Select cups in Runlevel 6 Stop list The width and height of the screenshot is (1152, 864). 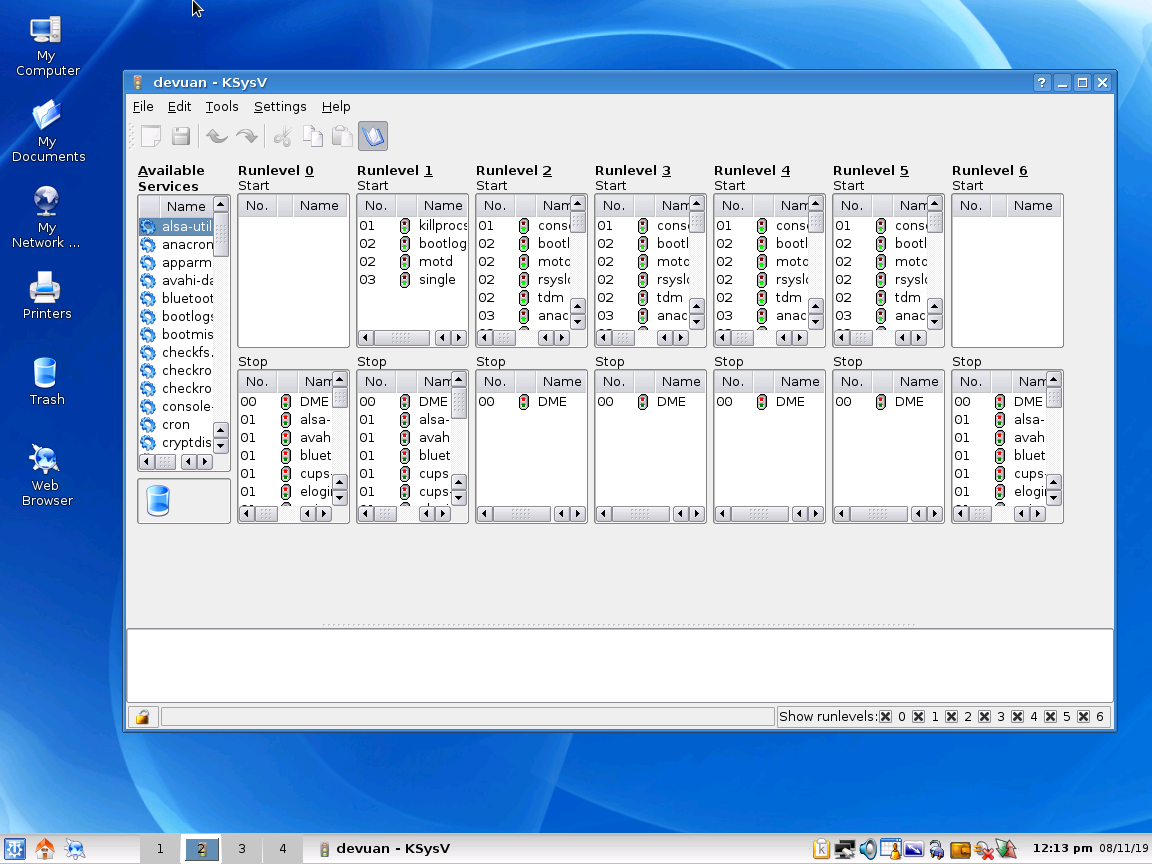[x=999, y=474]
